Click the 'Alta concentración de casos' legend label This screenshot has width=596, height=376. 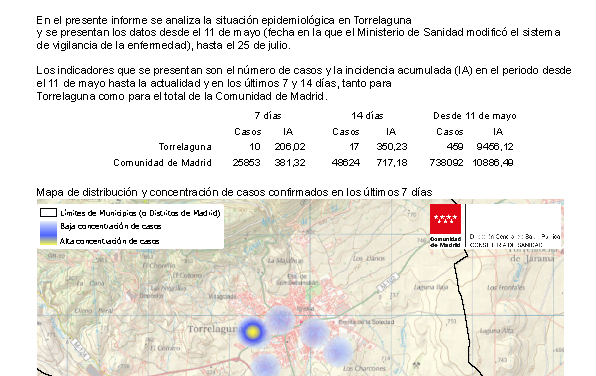(x=109, y=241)
